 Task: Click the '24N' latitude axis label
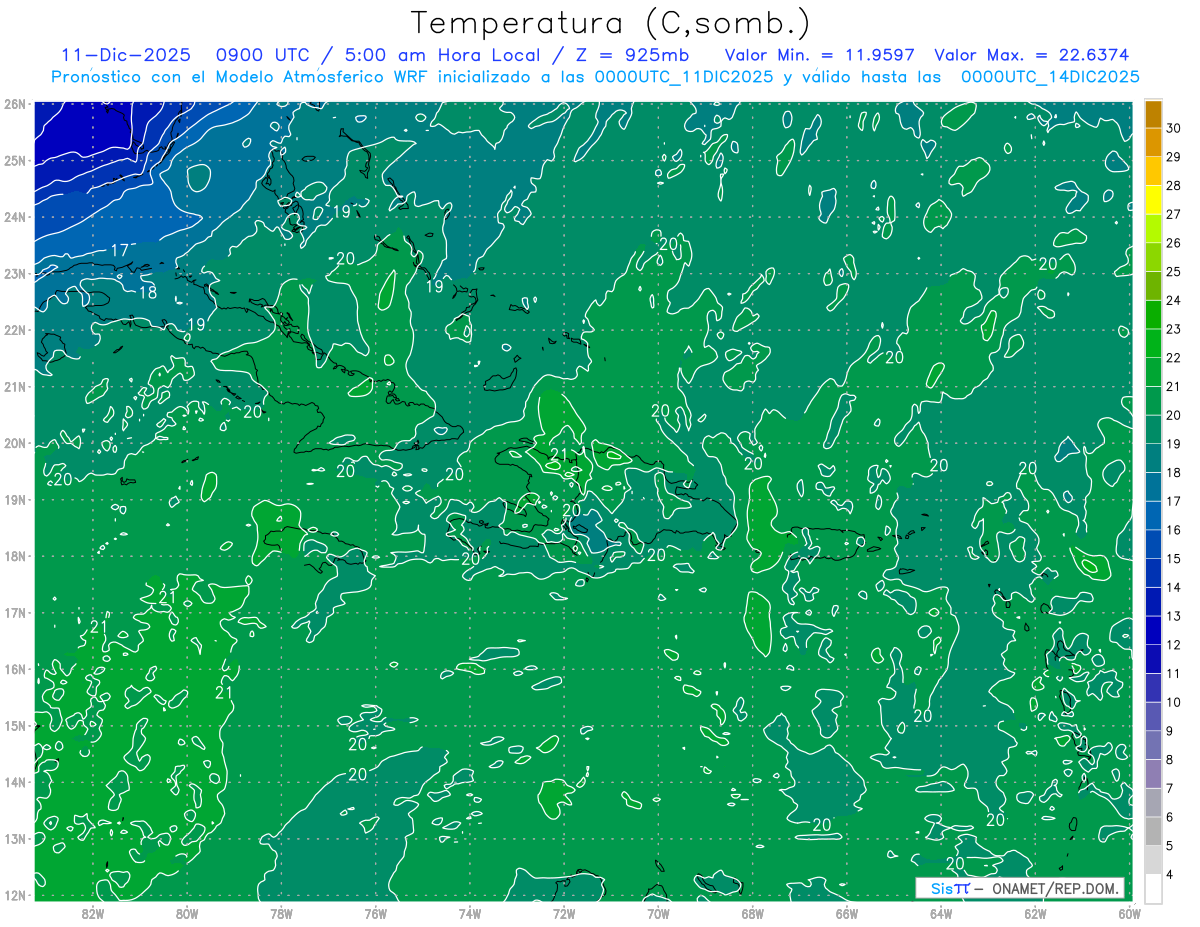14,217
